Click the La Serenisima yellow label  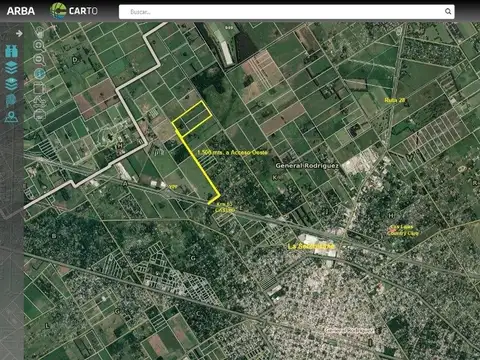click(x=311, y=246)
